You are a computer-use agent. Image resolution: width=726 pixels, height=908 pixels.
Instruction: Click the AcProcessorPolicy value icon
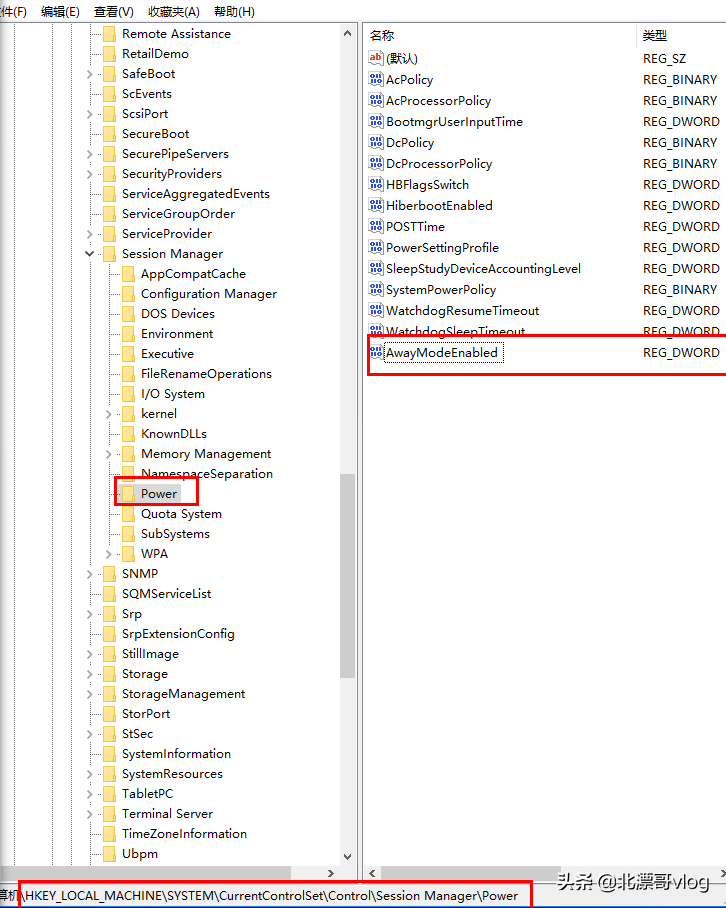click(x=376, y=100)
